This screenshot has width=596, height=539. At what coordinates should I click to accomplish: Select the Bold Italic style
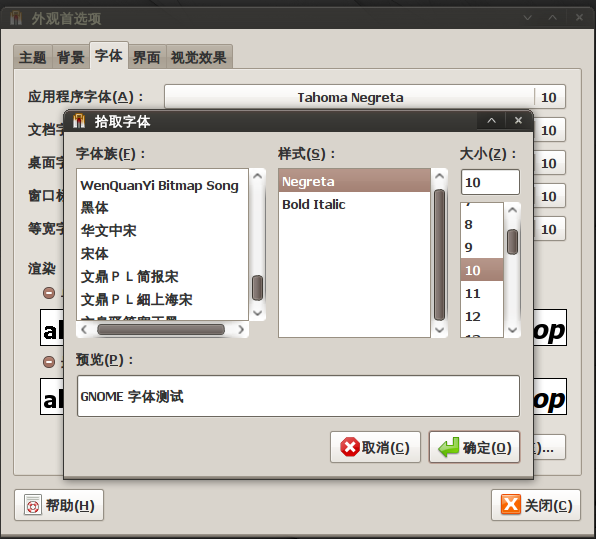coord(354,205)
